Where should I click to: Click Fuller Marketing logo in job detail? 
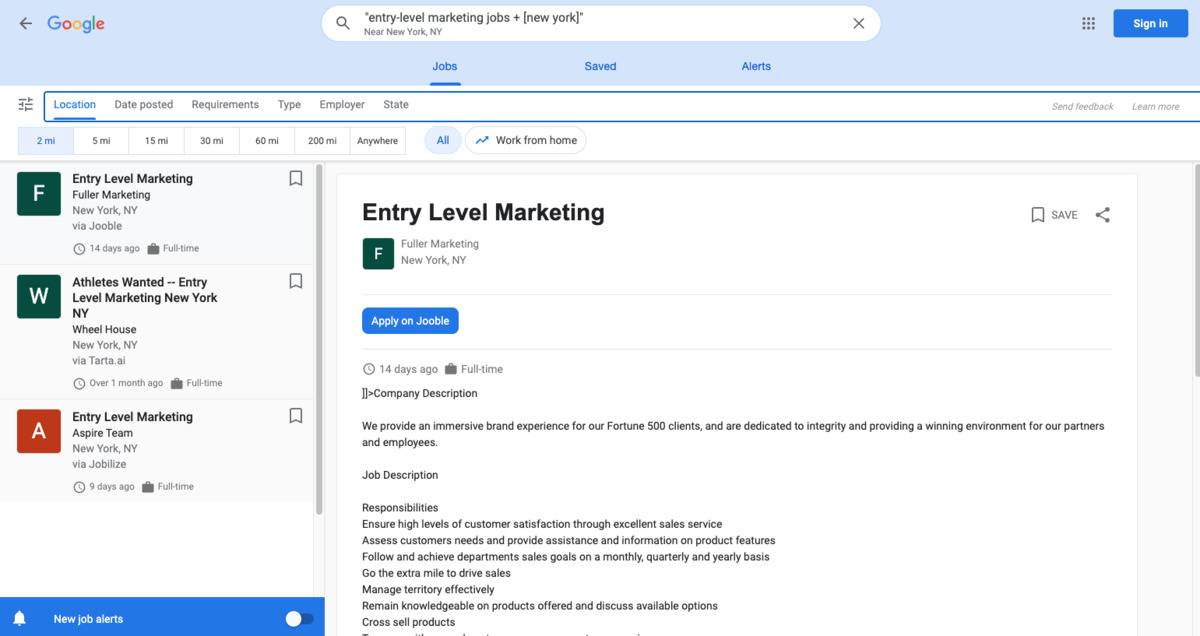point(378,254)
